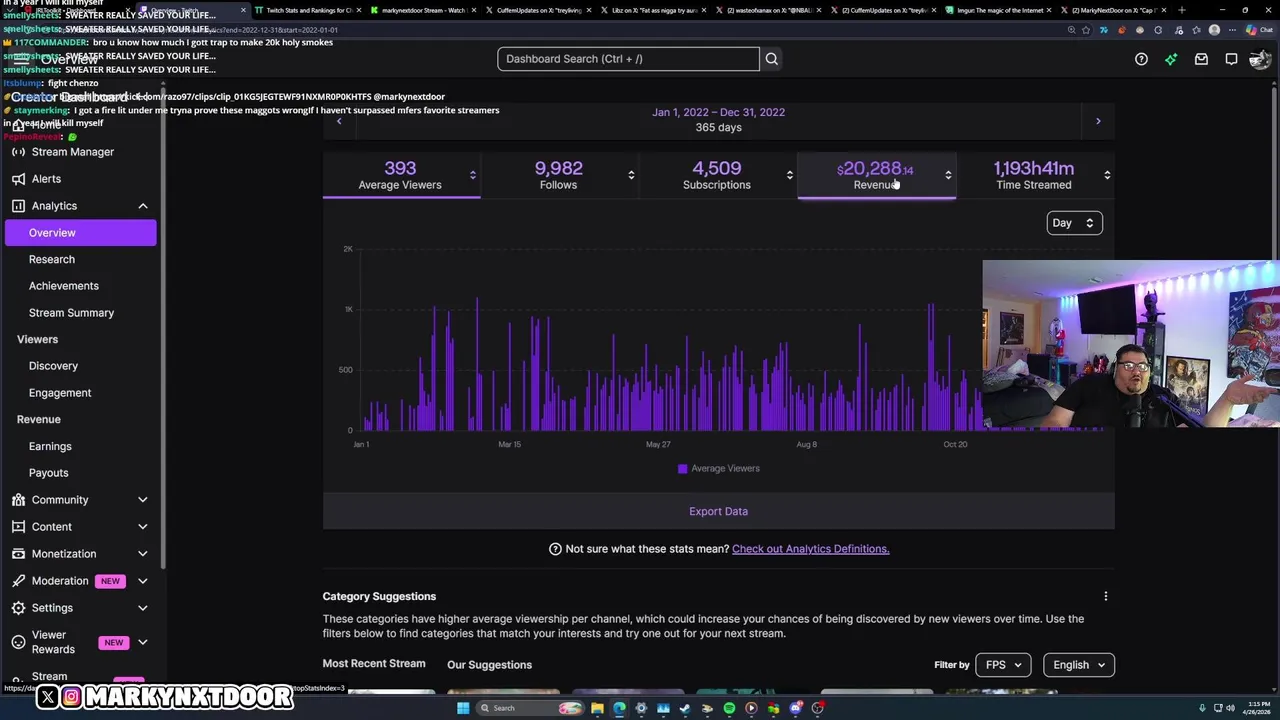Open the Payouts page

(x=49, y=473)
